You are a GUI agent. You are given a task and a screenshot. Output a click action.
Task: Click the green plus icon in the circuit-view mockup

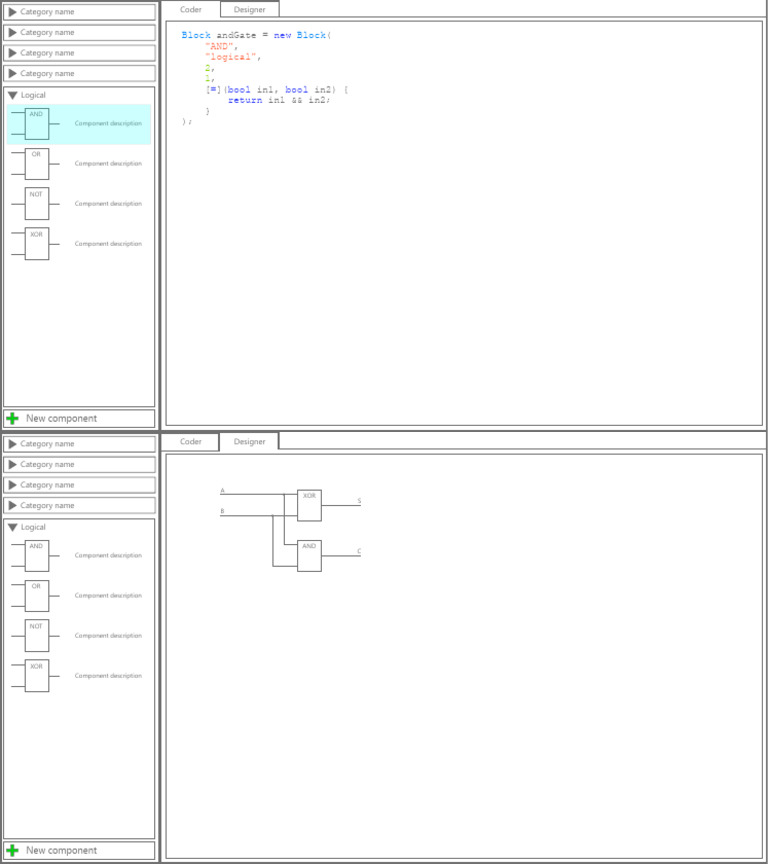12,851
